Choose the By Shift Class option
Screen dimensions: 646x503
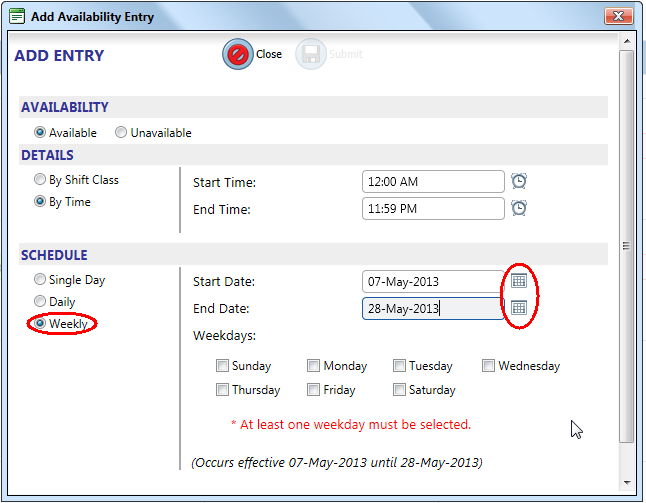pos(40,180)
